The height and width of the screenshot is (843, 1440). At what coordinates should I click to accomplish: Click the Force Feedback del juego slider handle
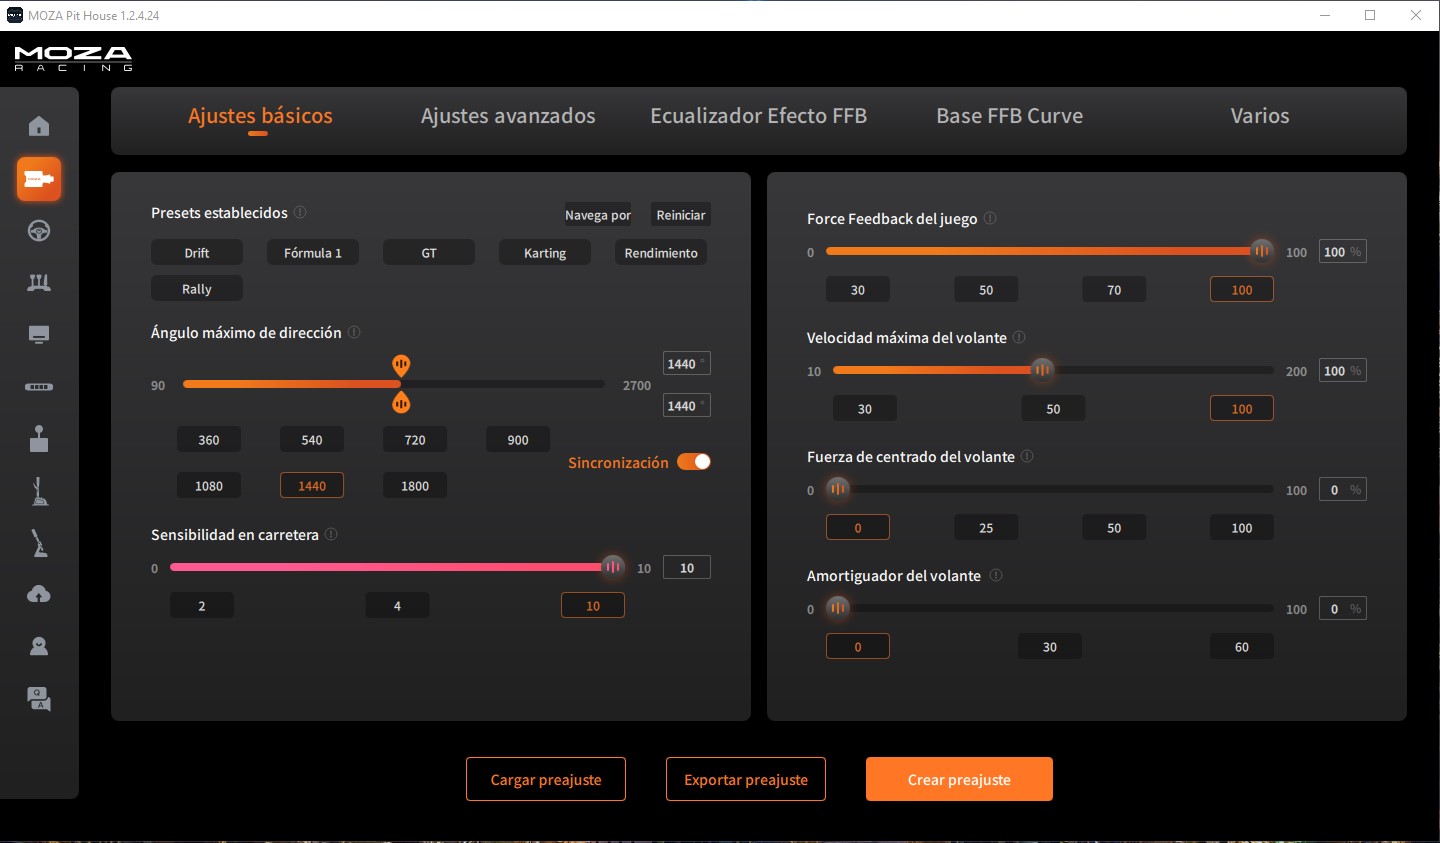[x=1262, y=251]
